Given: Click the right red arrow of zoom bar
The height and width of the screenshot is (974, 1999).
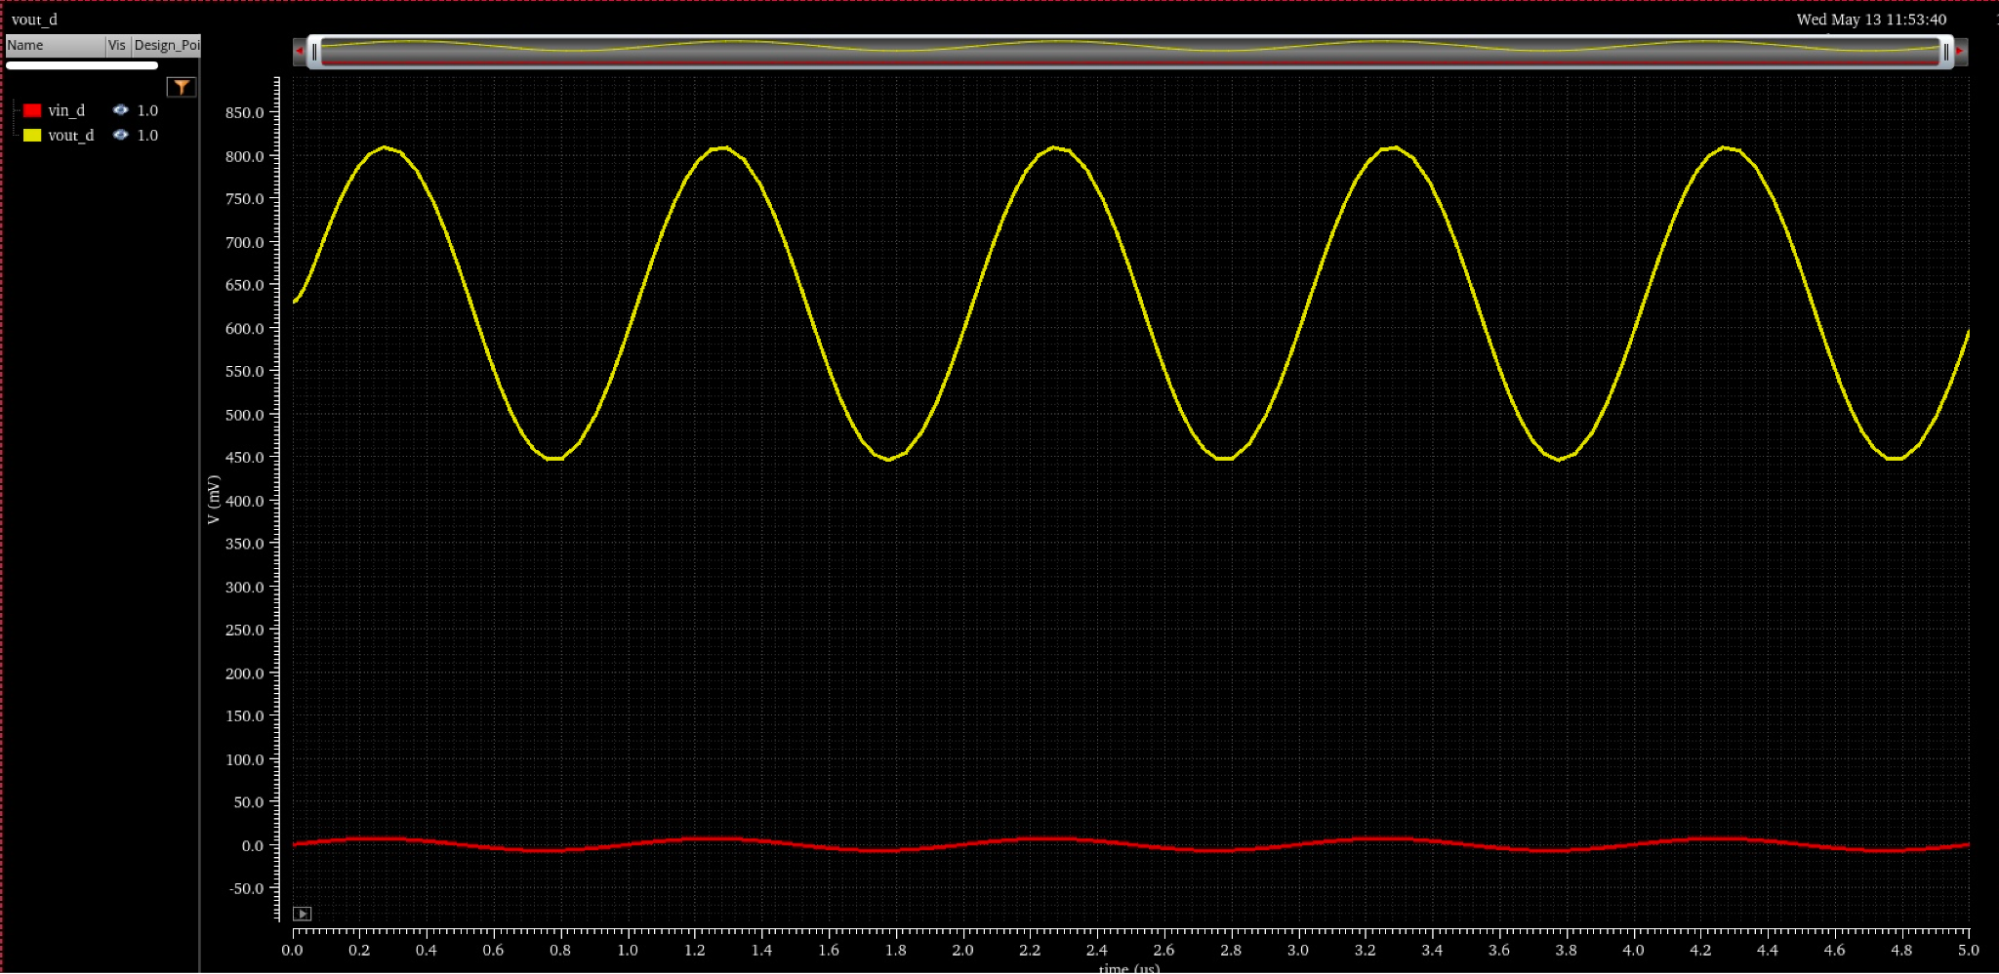Looking at the screenshot, I should click(x=1960, y=51).
